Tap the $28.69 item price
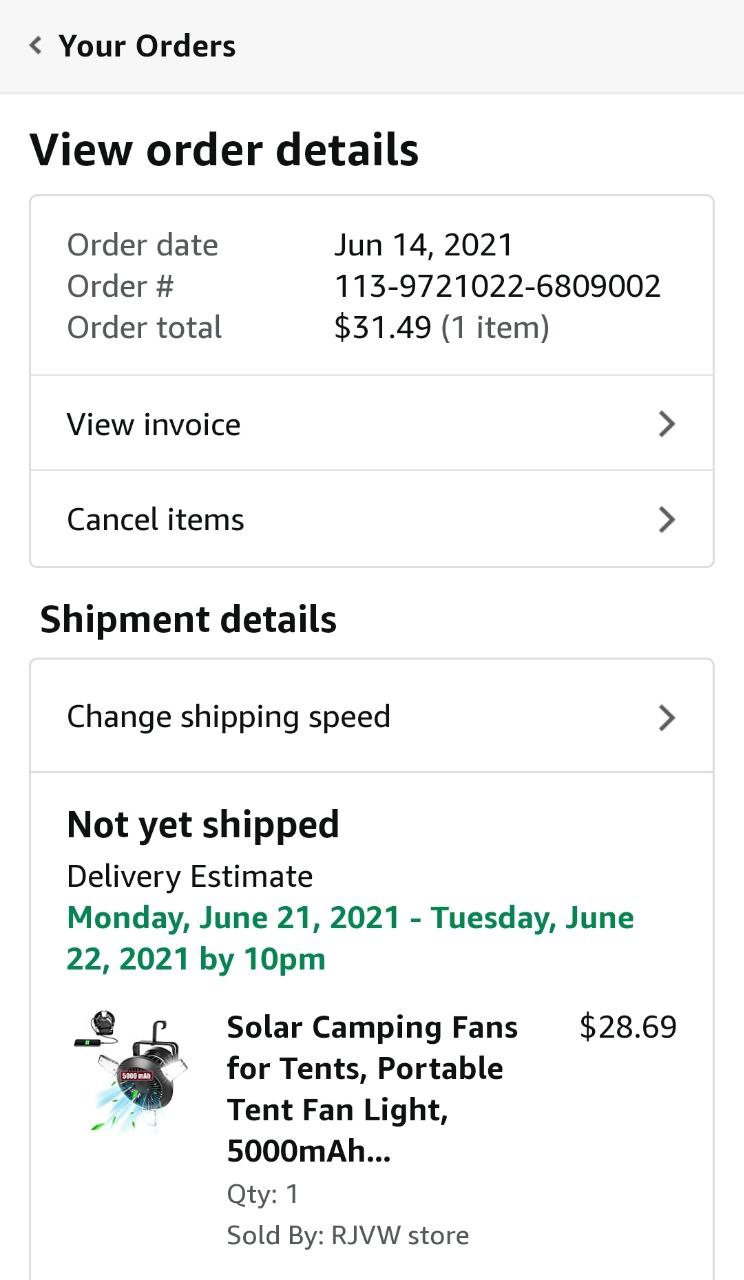744x1280 pixels. click(628, 1027)
